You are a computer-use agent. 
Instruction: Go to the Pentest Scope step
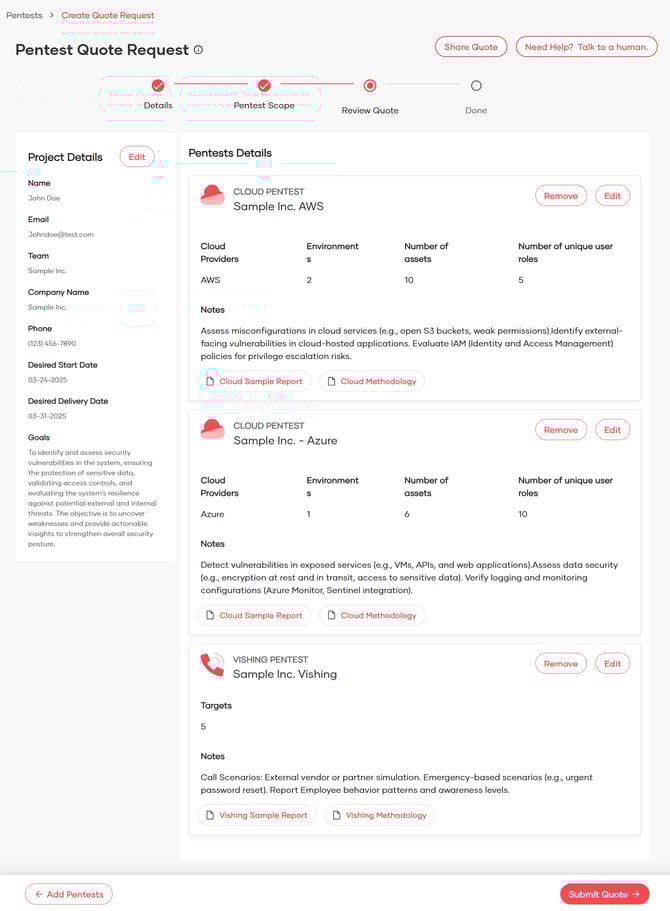(264, 86)
